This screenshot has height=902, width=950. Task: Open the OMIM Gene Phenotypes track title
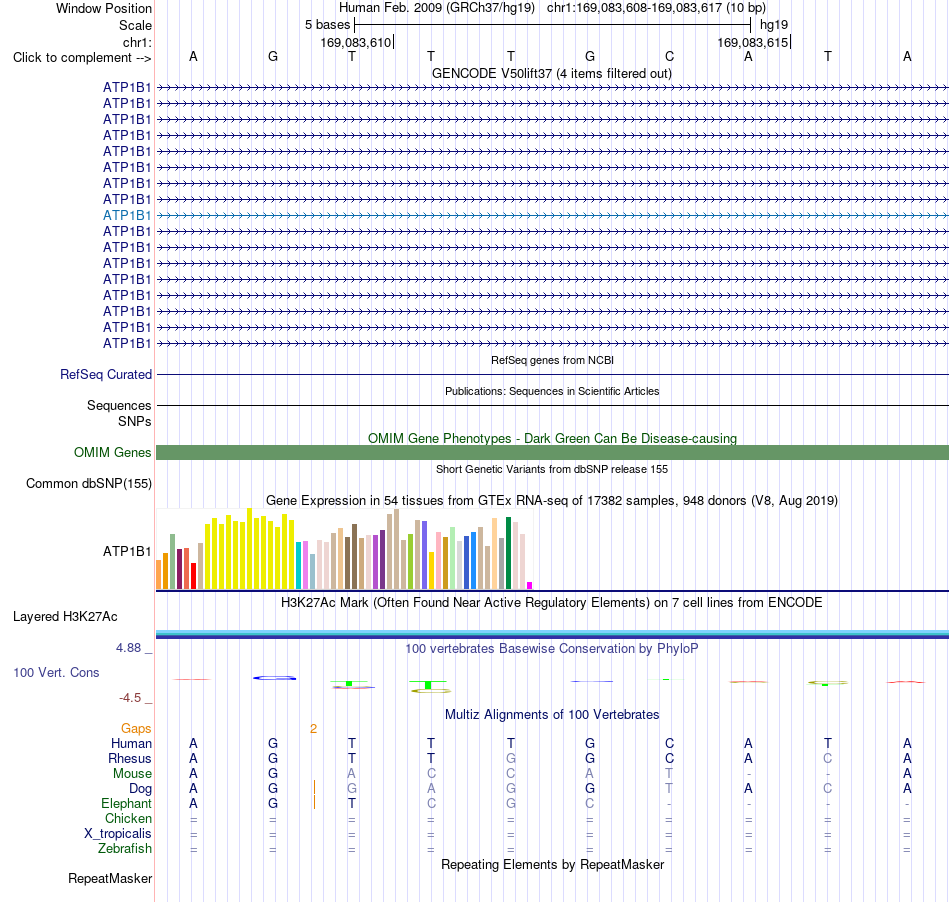tap(552, 438)
